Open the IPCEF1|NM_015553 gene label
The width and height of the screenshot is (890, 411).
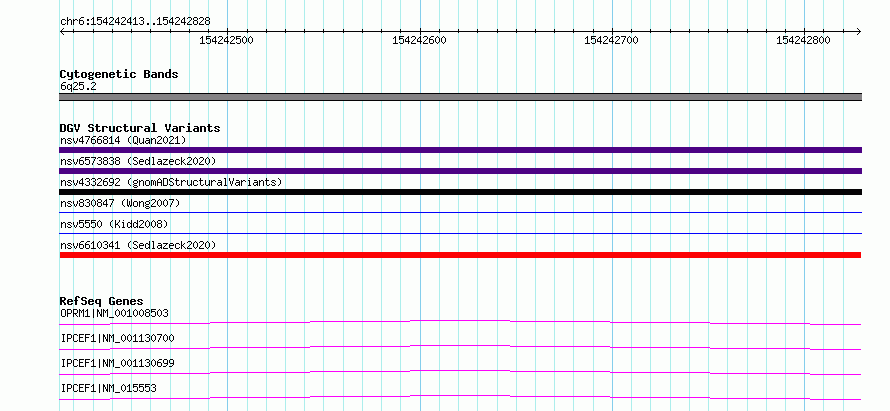tap(108, 388)
